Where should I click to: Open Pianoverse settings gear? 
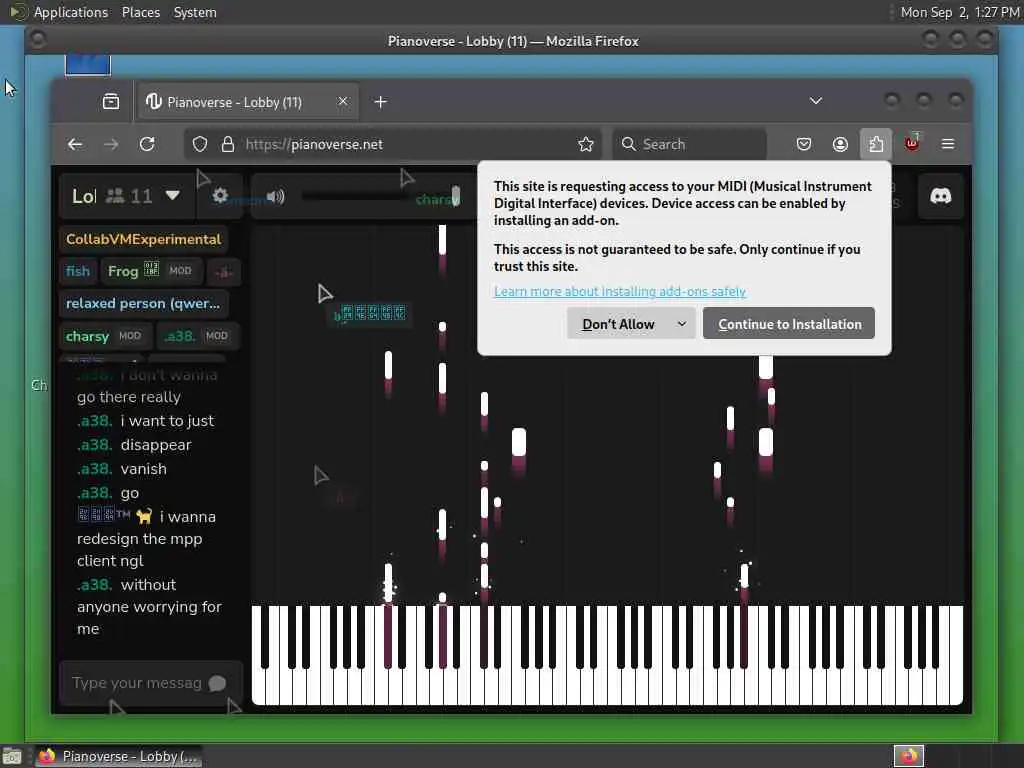coord(220,195)
